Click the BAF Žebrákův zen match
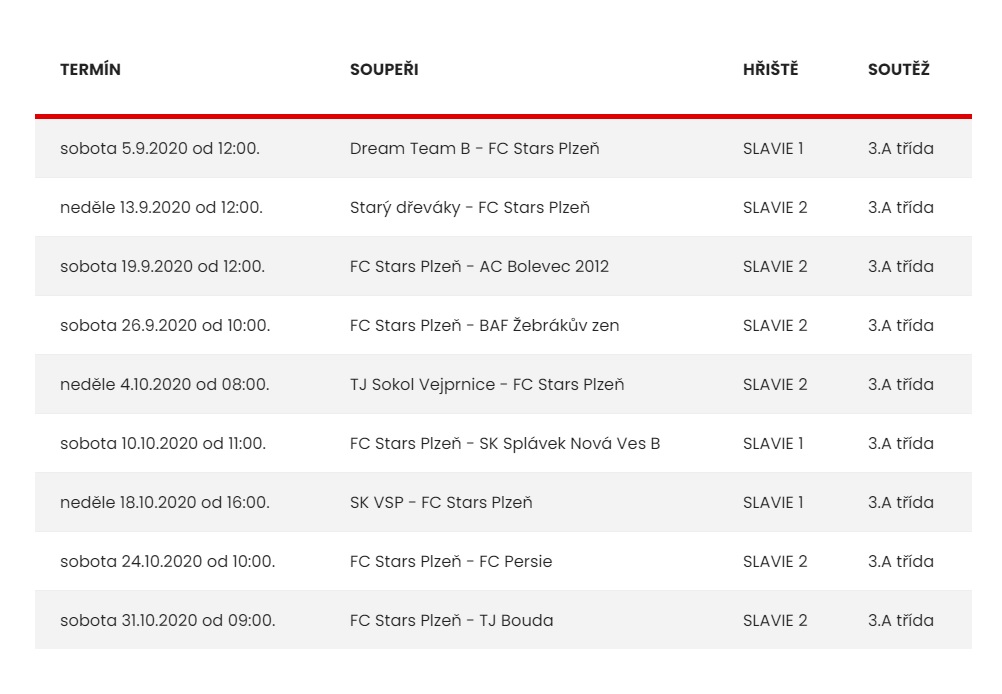Viewport: 1002px width, 694px height. tap(484, 326)
